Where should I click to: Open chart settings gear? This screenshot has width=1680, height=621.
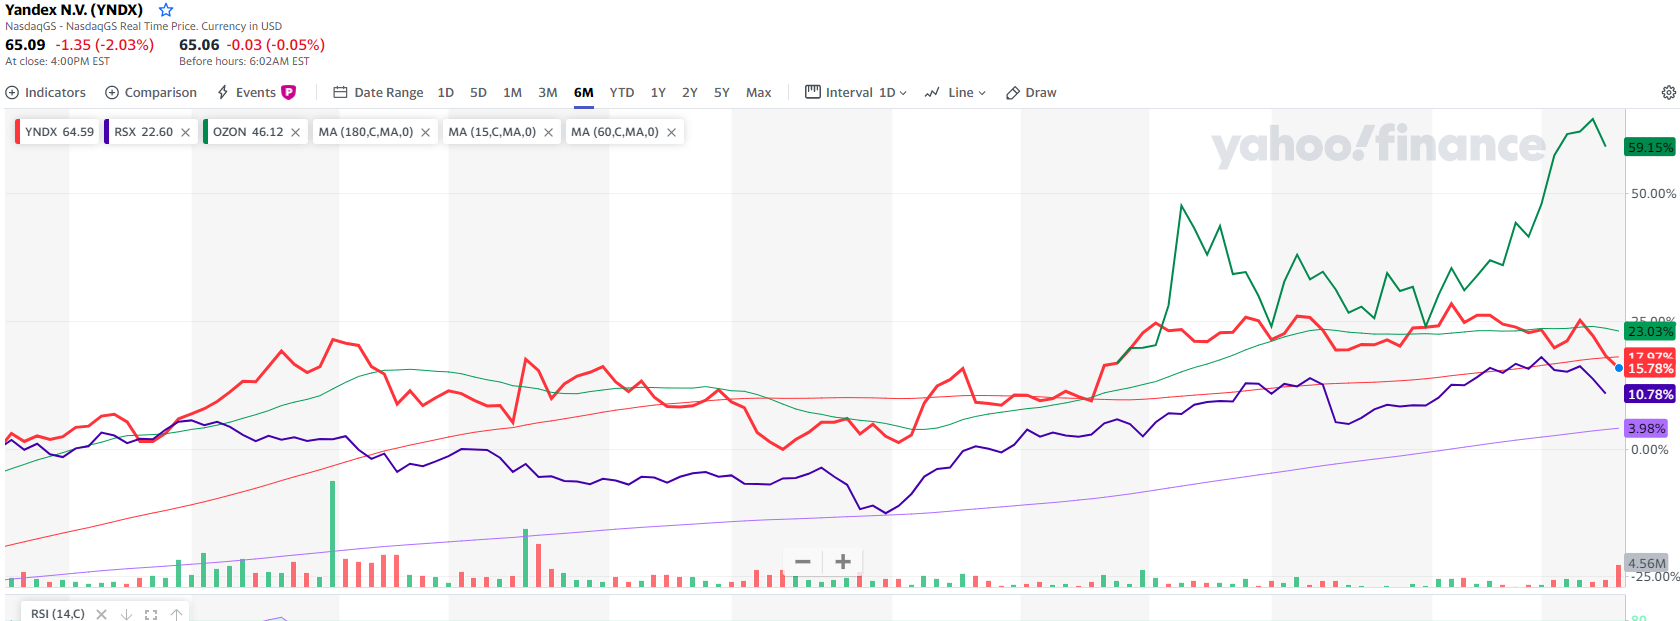(1668, 92)
